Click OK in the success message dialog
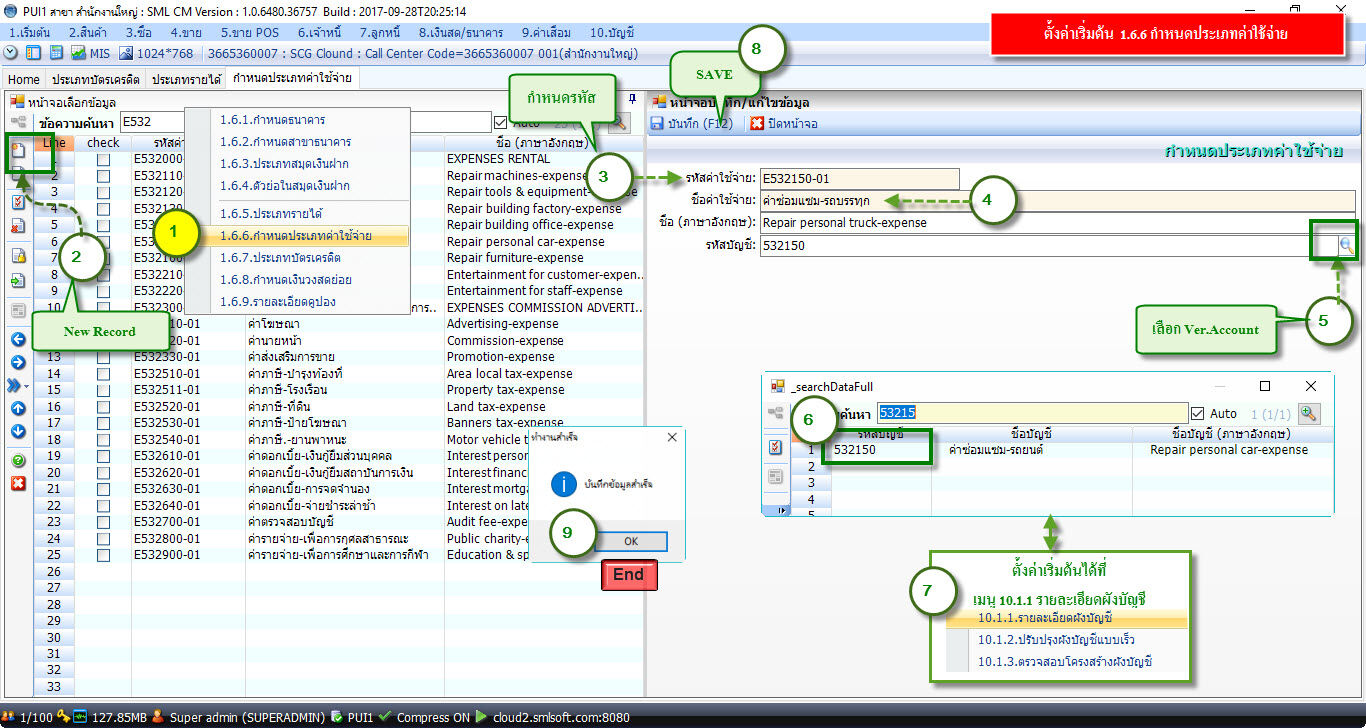Image resolution: width=1366 pixels, height=728 pixels. 631,541
